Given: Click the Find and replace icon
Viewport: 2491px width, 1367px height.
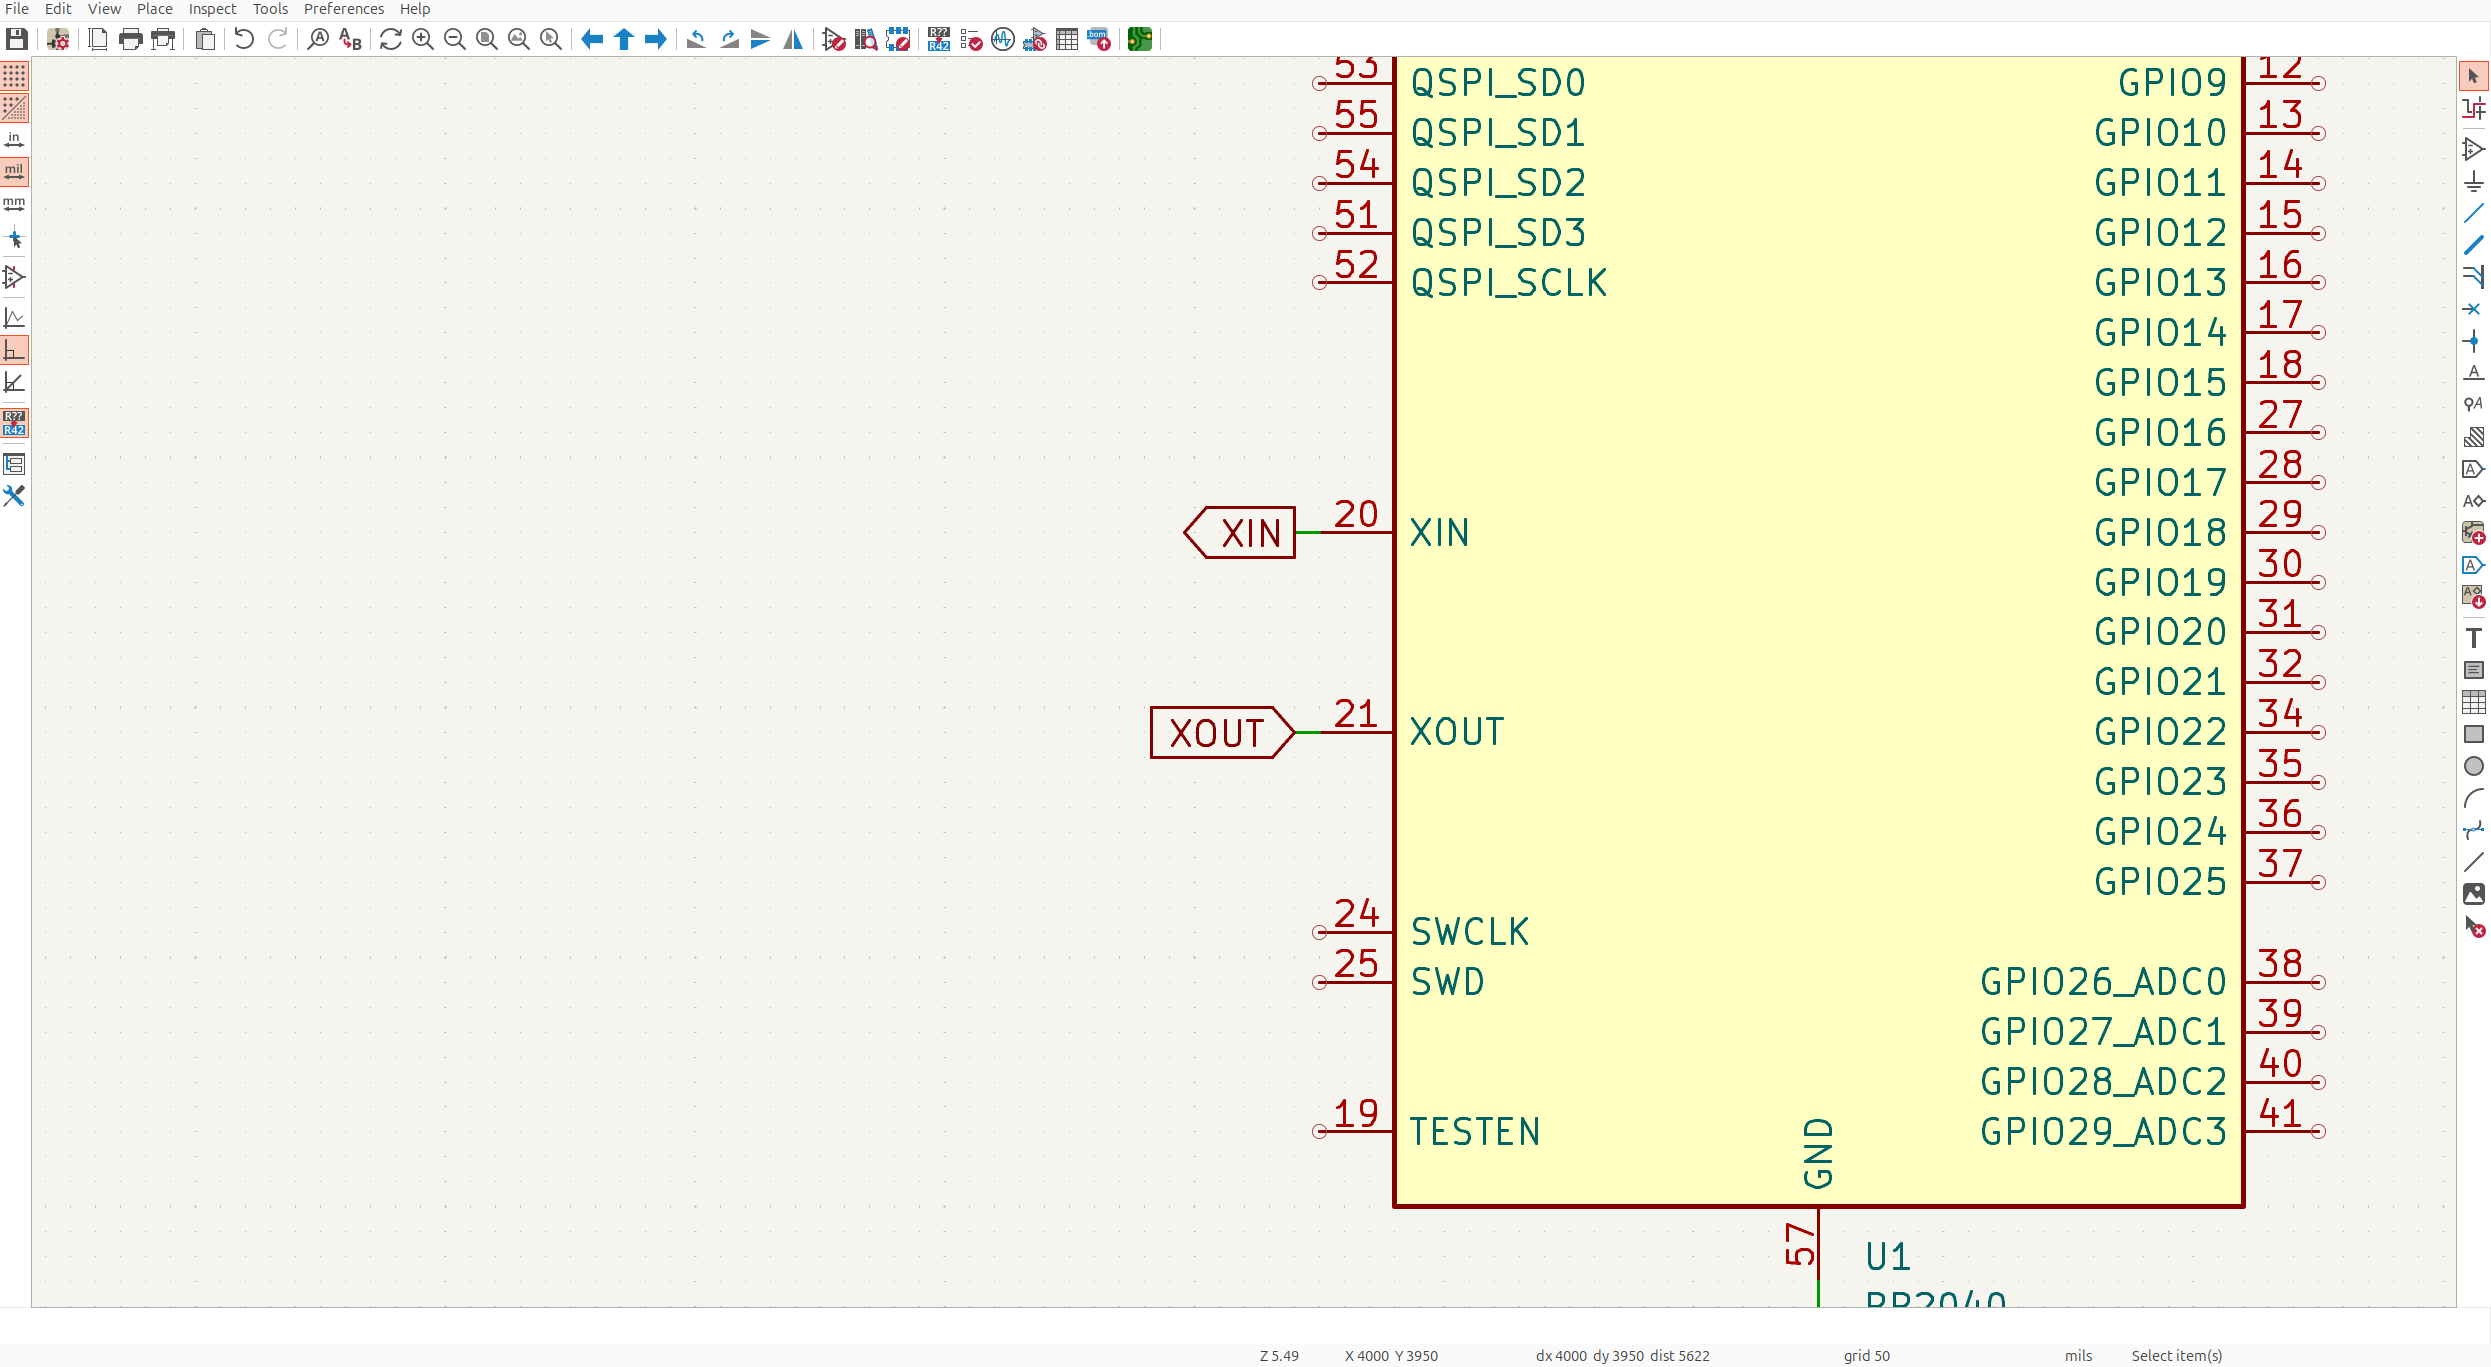Looking at the screenshot, I should click(350, 39).
